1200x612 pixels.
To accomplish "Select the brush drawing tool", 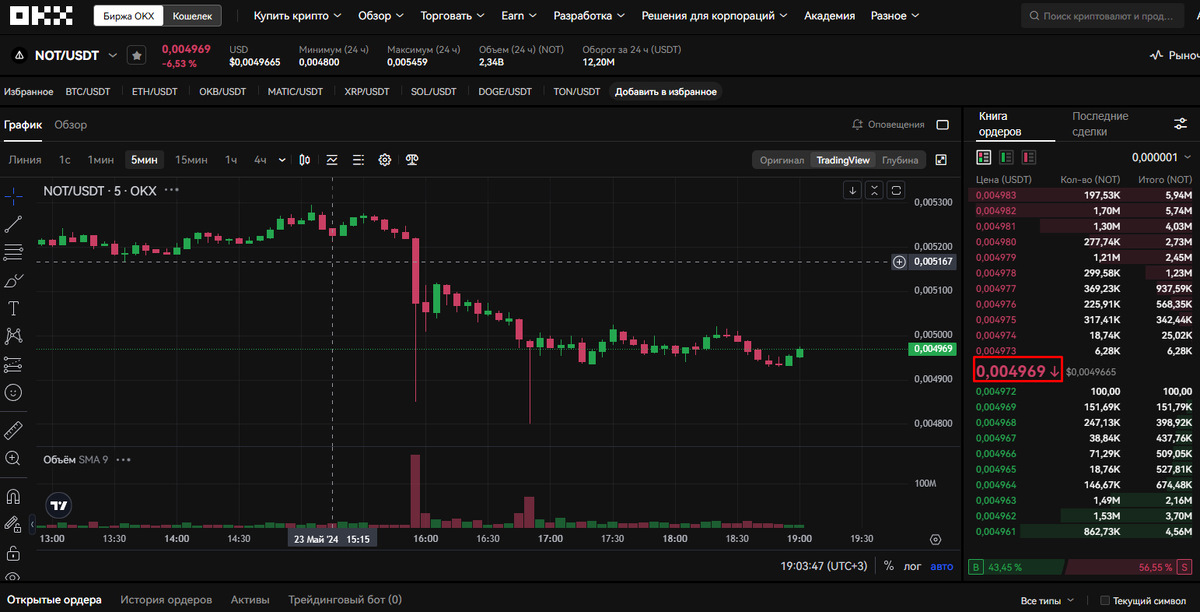I will tap(14, 280).
